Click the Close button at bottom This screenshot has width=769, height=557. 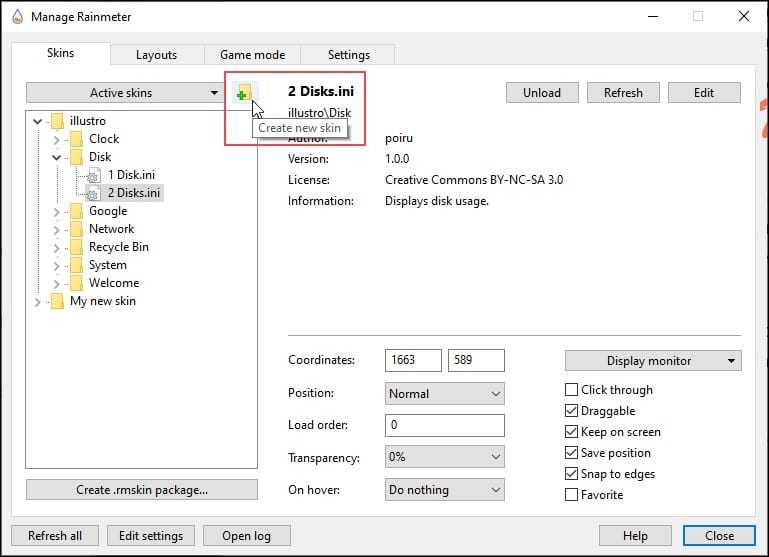[719, 536]
